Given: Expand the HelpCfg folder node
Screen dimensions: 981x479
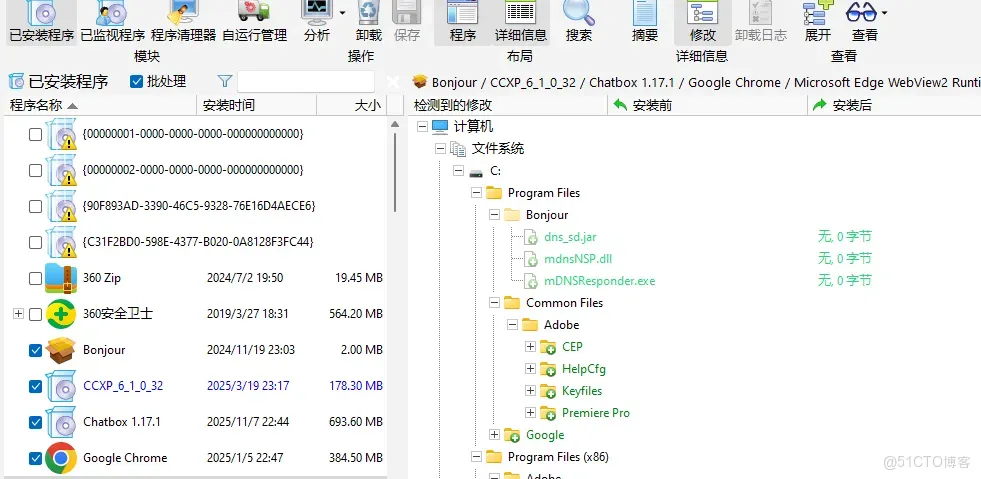Looking at the screenshot, I should 531,368.
